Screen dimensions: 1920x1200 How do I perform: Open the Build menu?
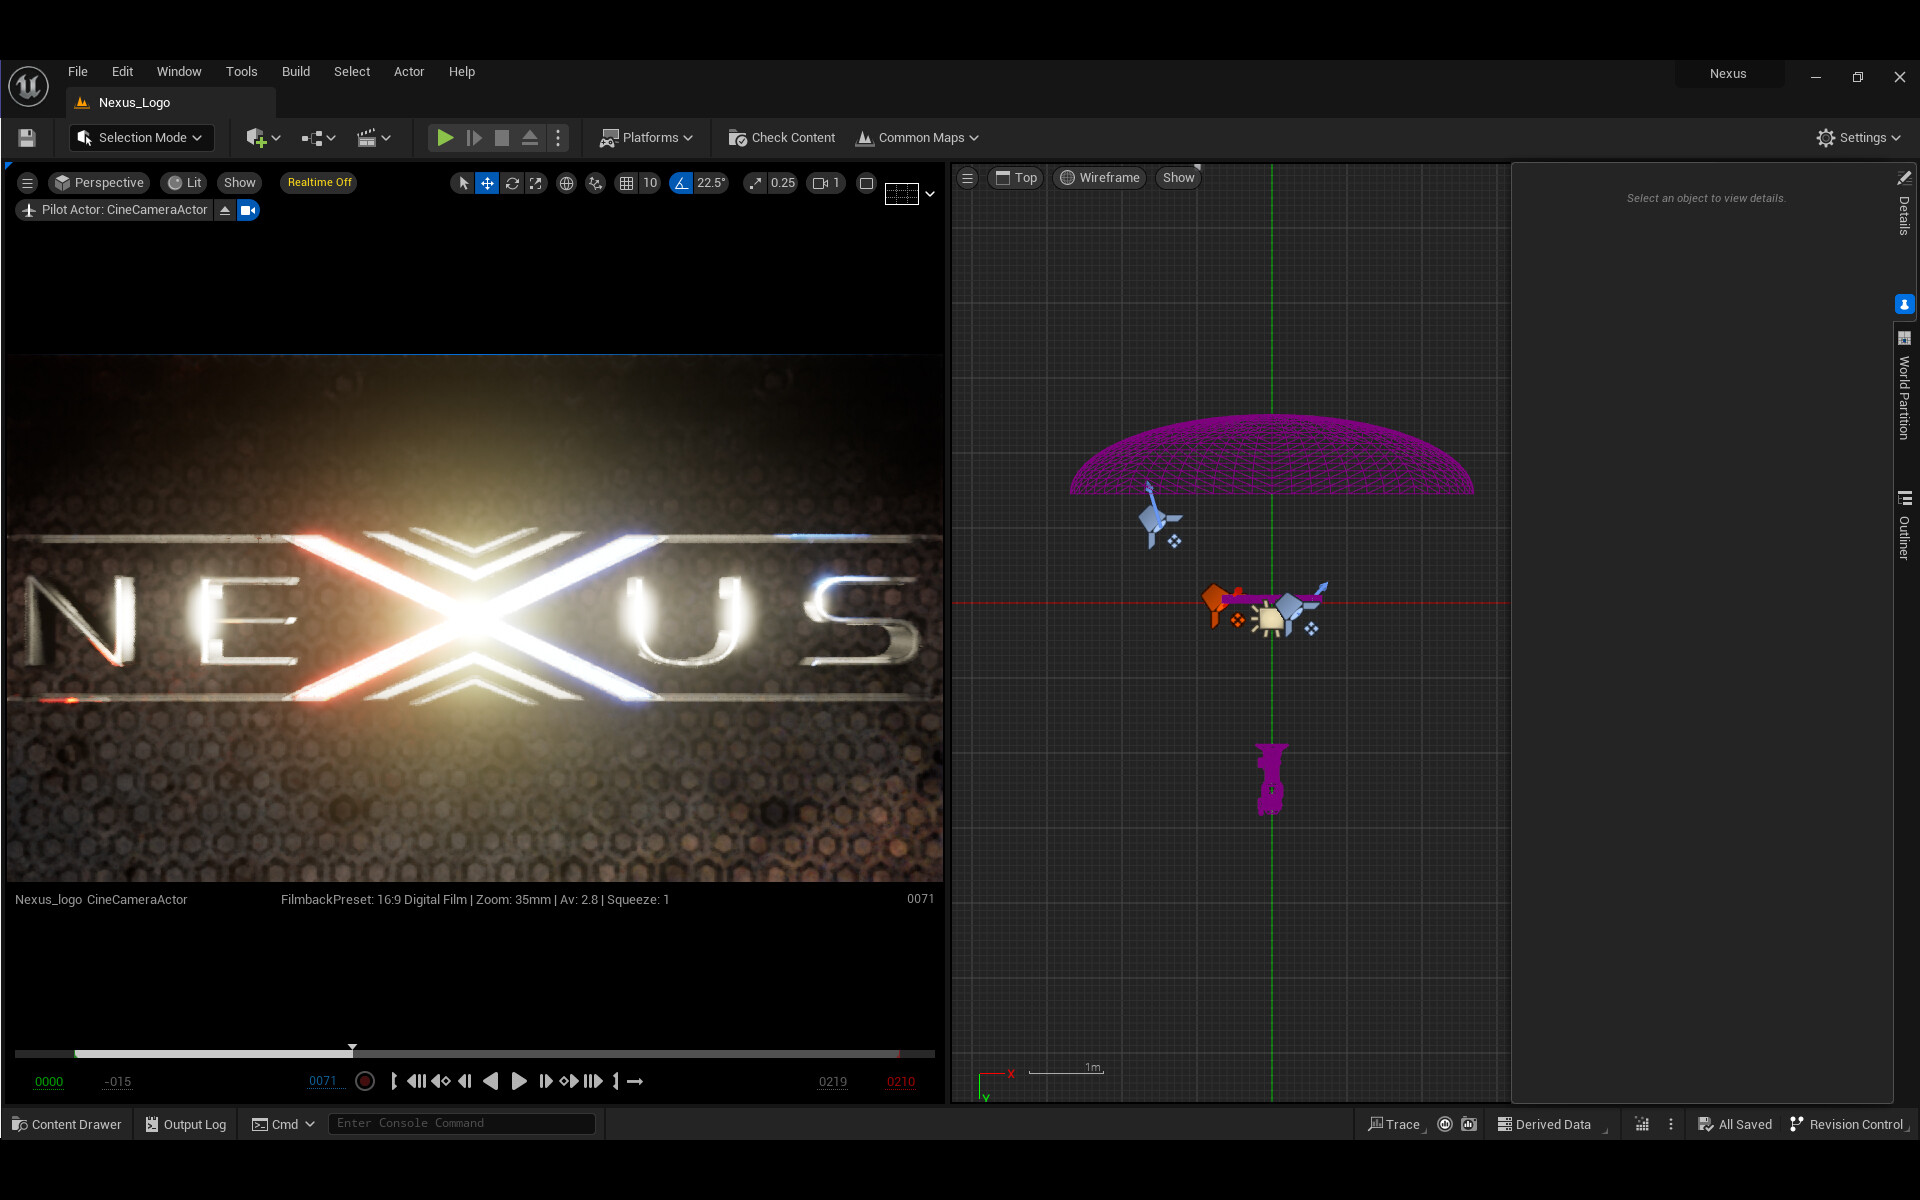pyautogui.click(x=295, y=72)
